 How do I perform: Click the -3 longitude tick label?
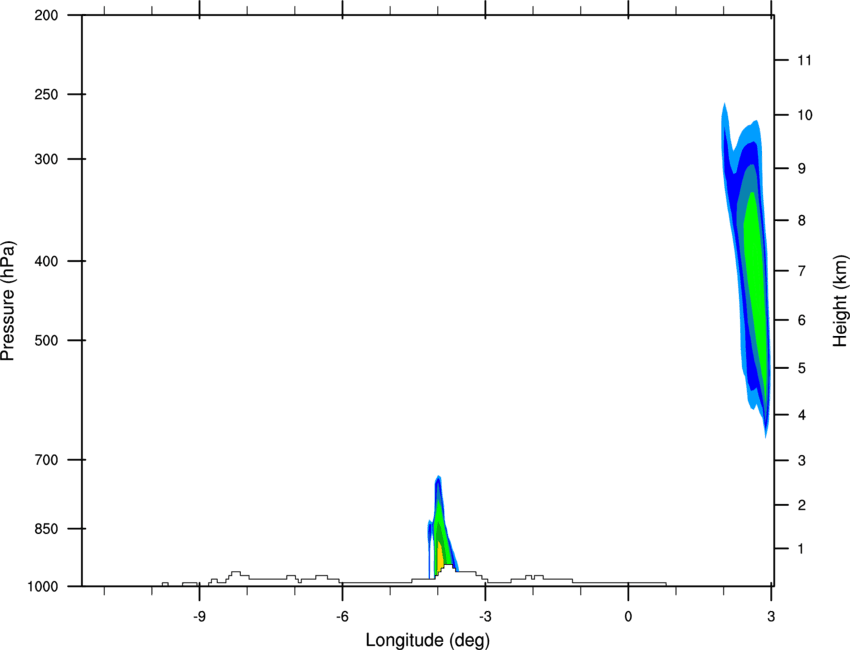485,616
